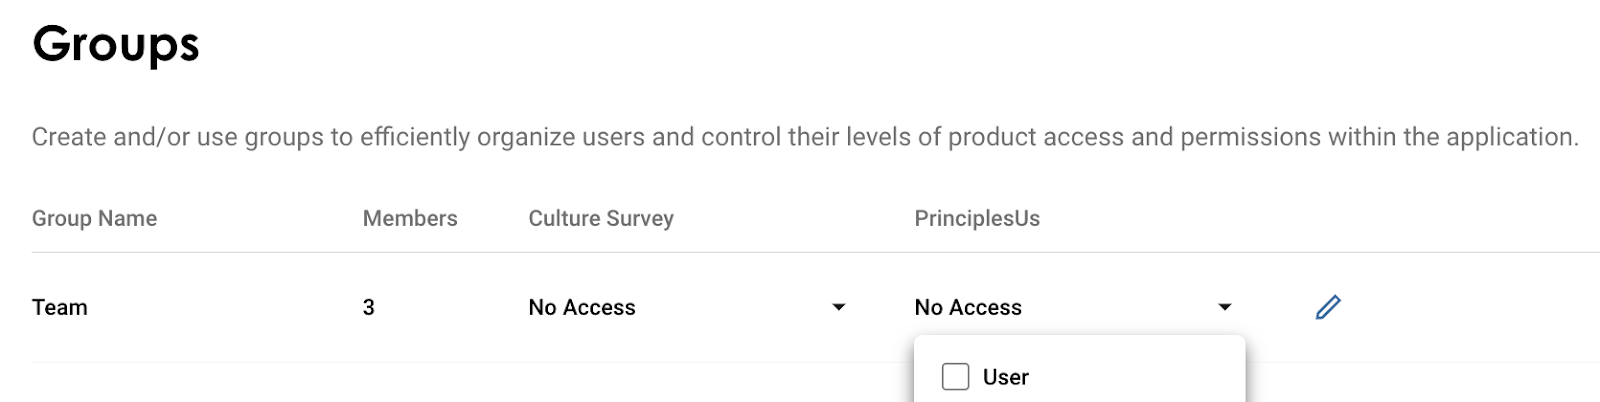Screen dimensions: 1600x402
Task: Select the Team group name
Action: (60, 308)
